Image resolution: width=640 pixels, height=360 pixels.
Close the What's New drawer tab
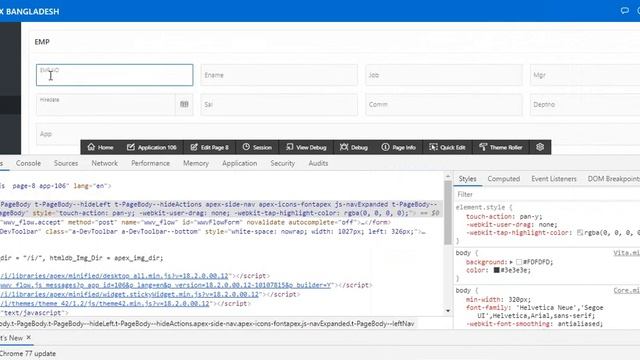[29, 338]
